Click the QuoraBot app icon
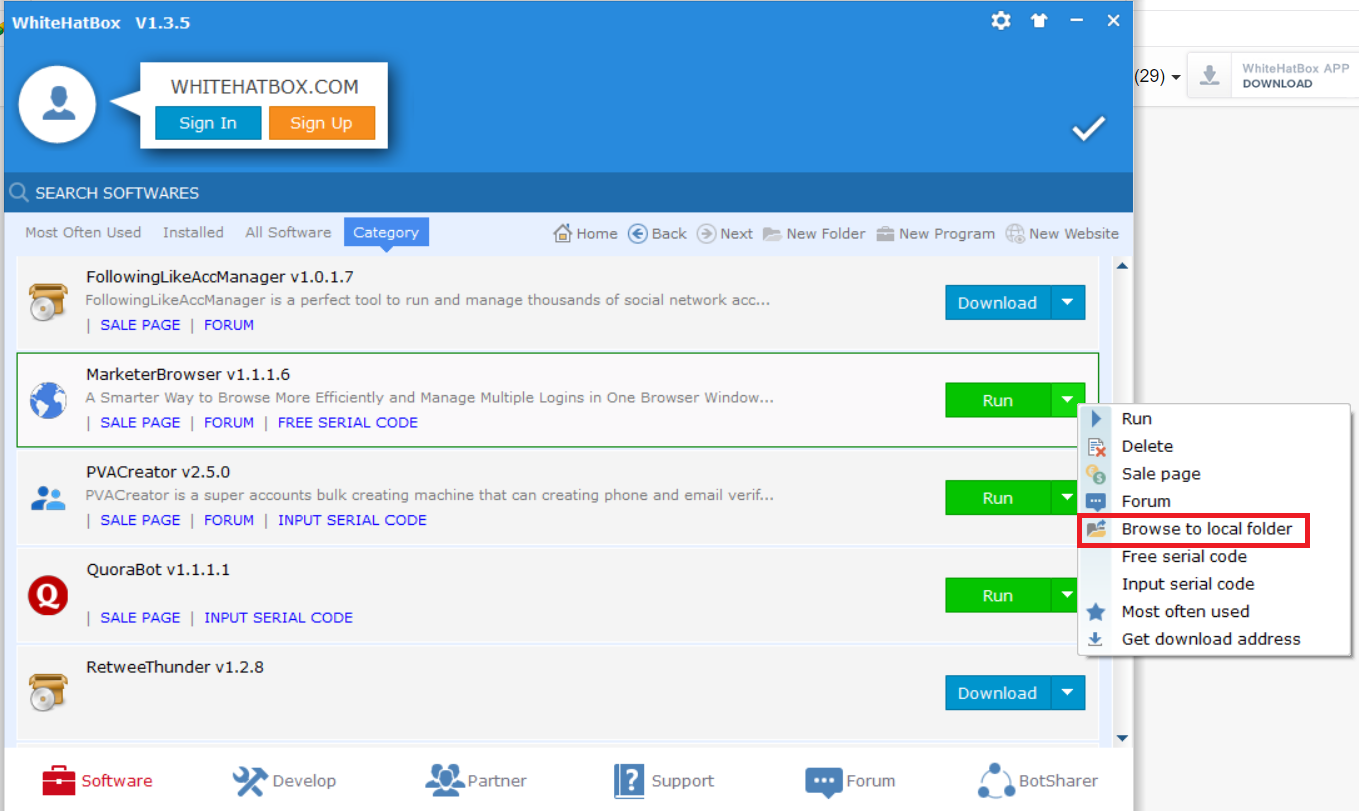Image resolution: width=1359 pixels, height=811 pixels. point(48,596)
